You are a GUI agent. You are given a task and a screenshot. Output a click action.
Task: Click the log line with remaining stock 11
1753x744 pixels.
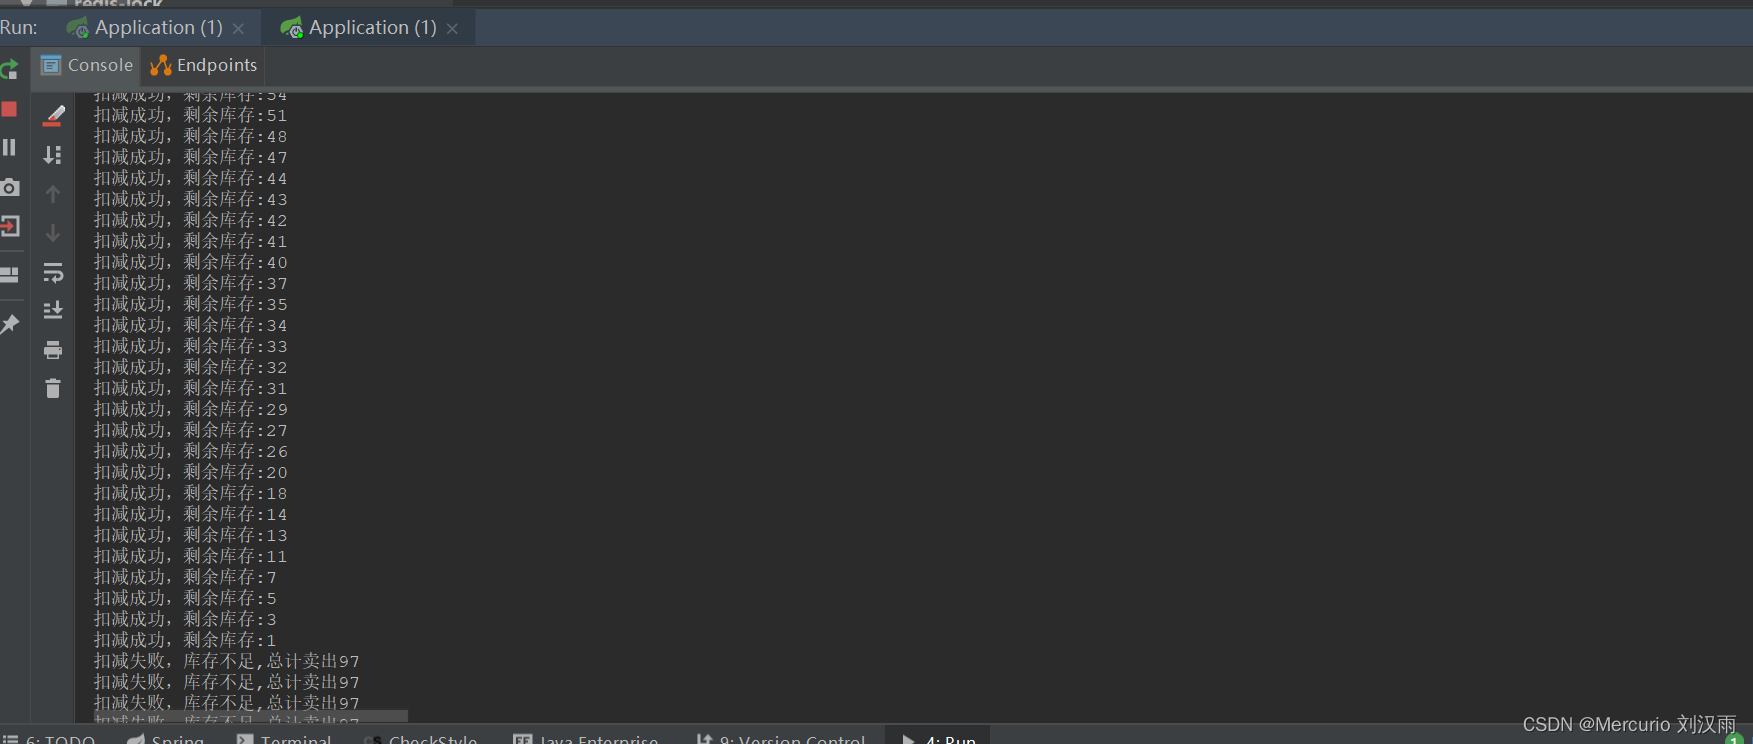pyautogui.click(x=191, y=557)
